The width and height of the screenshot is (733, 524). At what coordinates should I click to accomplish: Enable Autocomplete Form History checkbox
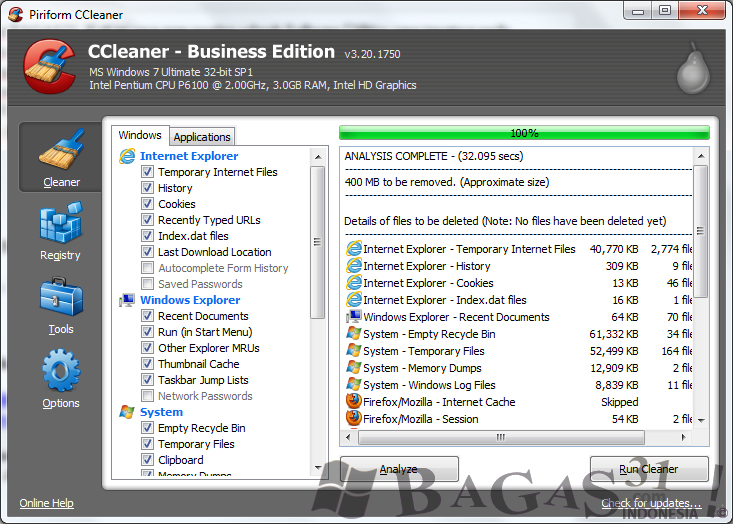tap(147, 268)
